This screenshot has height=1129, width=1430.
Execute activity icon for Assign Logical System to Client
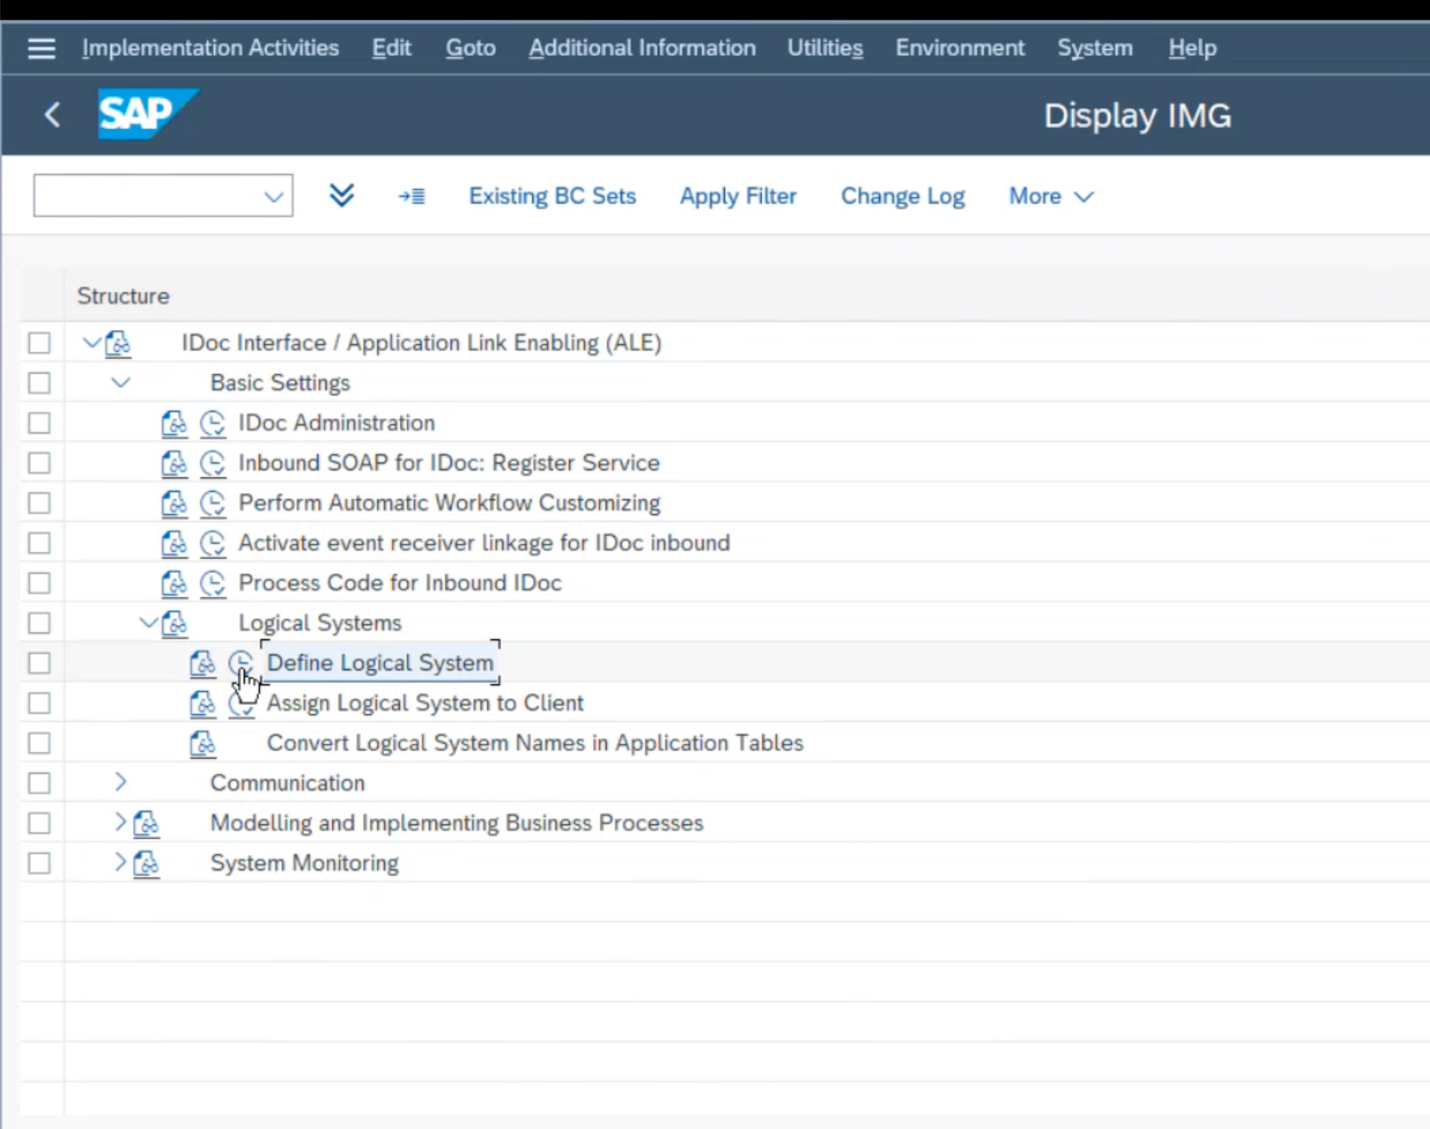241,703
